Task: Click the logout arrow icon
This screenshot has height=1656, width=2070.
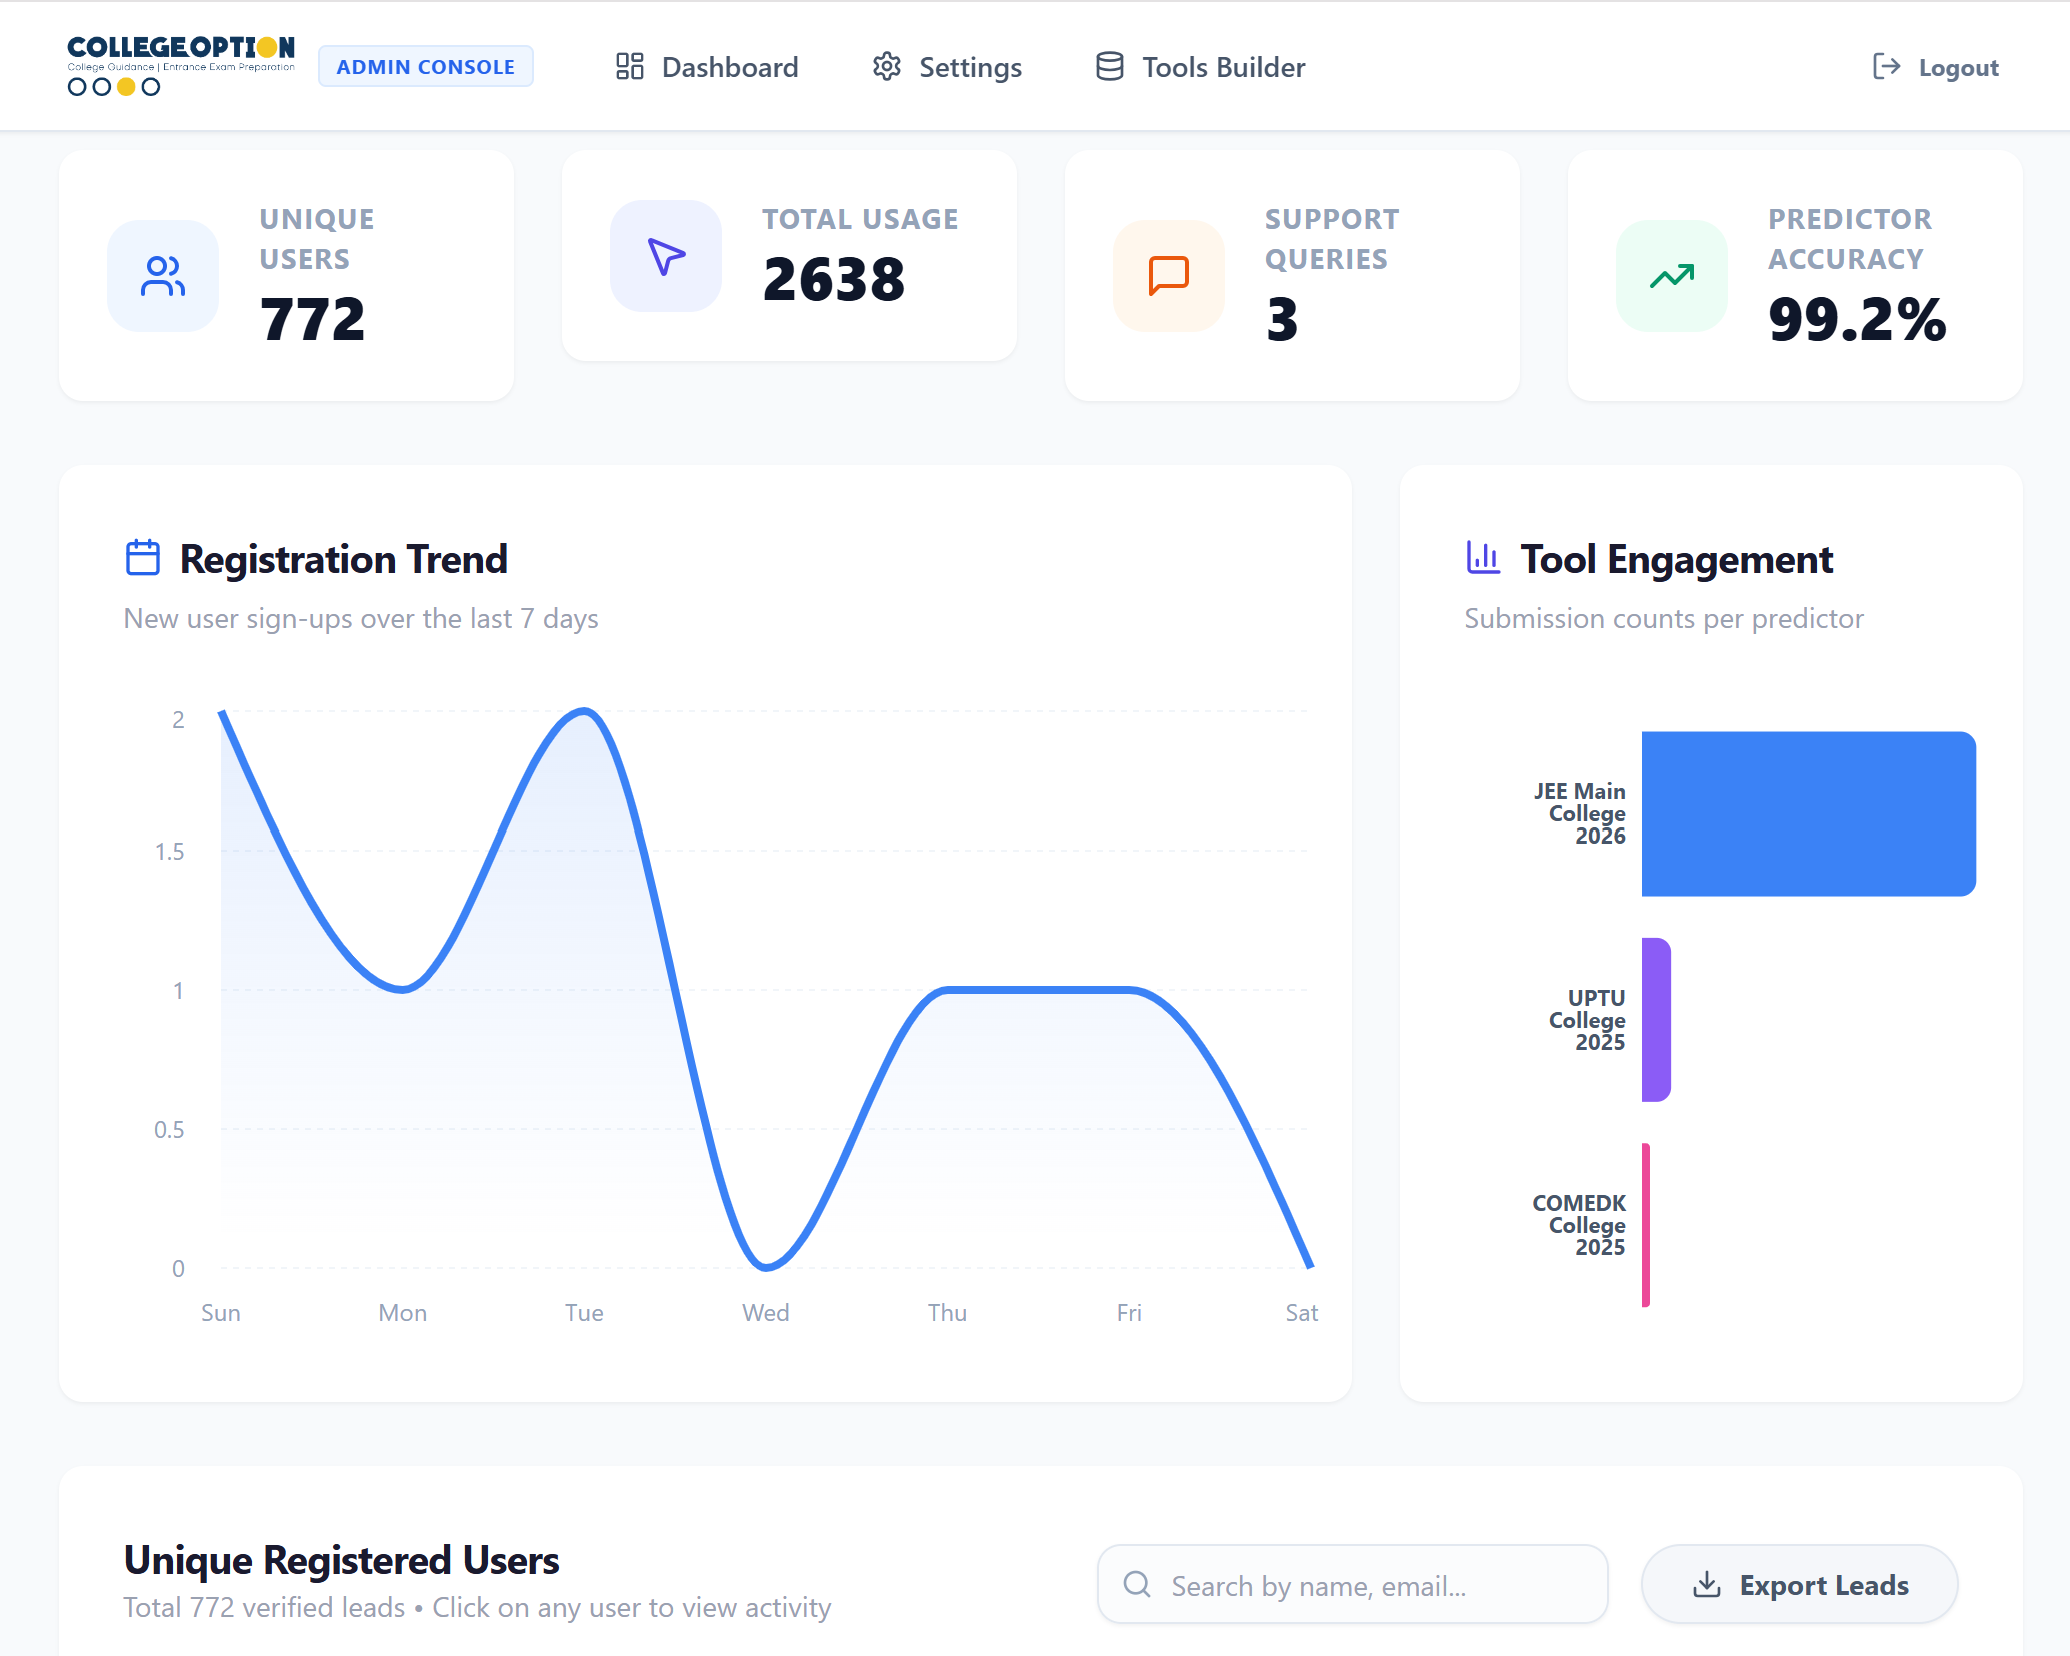Action: pyautogui.click(x=1886, y=67)
